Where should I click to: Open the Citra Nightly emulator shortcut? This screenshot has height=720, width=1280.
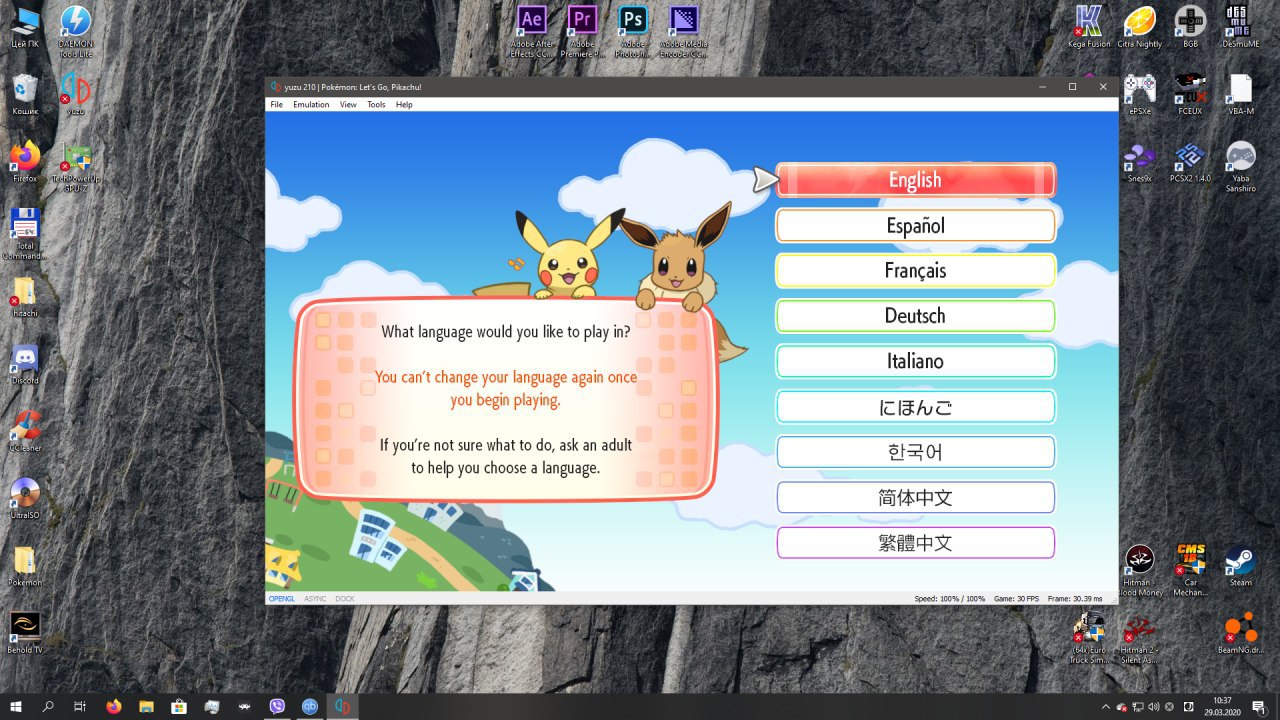coord(1139,27)
